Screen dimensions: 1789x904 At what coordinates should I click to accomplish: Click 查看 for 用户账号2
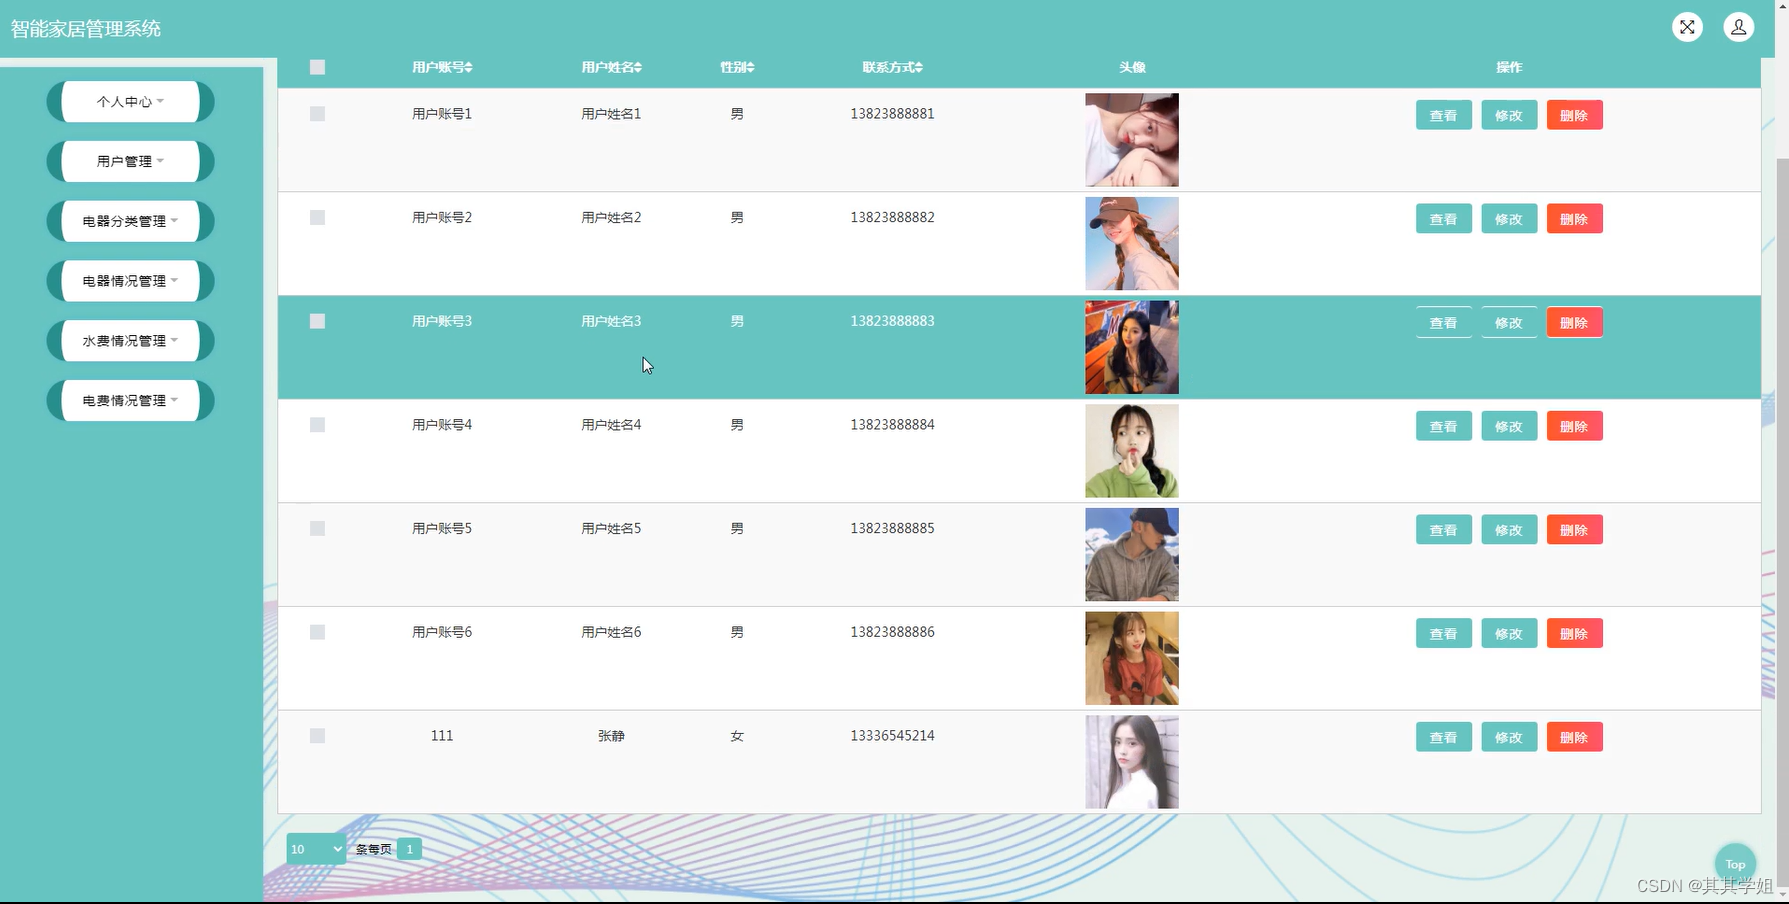[x=1443, y=219]
